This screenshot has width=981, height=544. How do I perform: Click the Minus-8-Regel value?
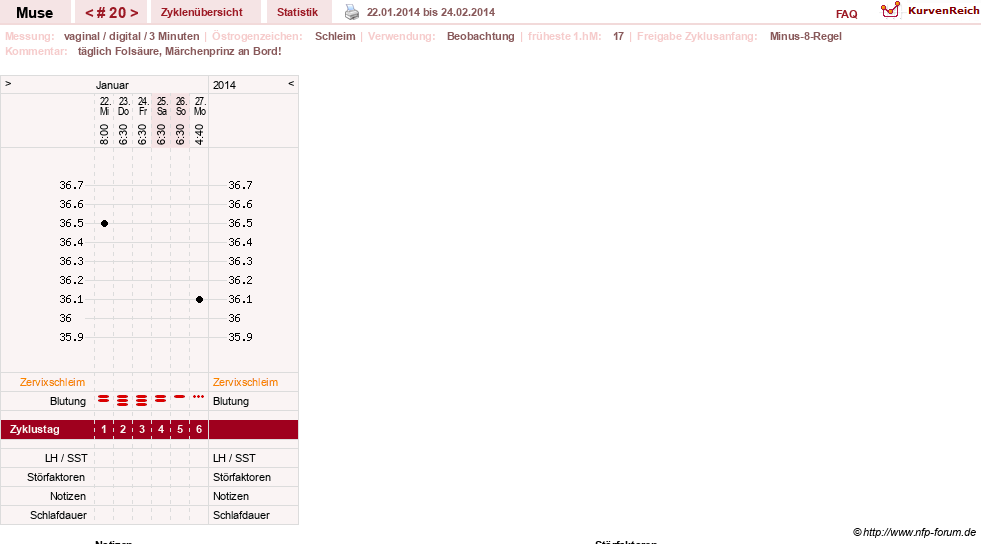(x=805, y=36)
